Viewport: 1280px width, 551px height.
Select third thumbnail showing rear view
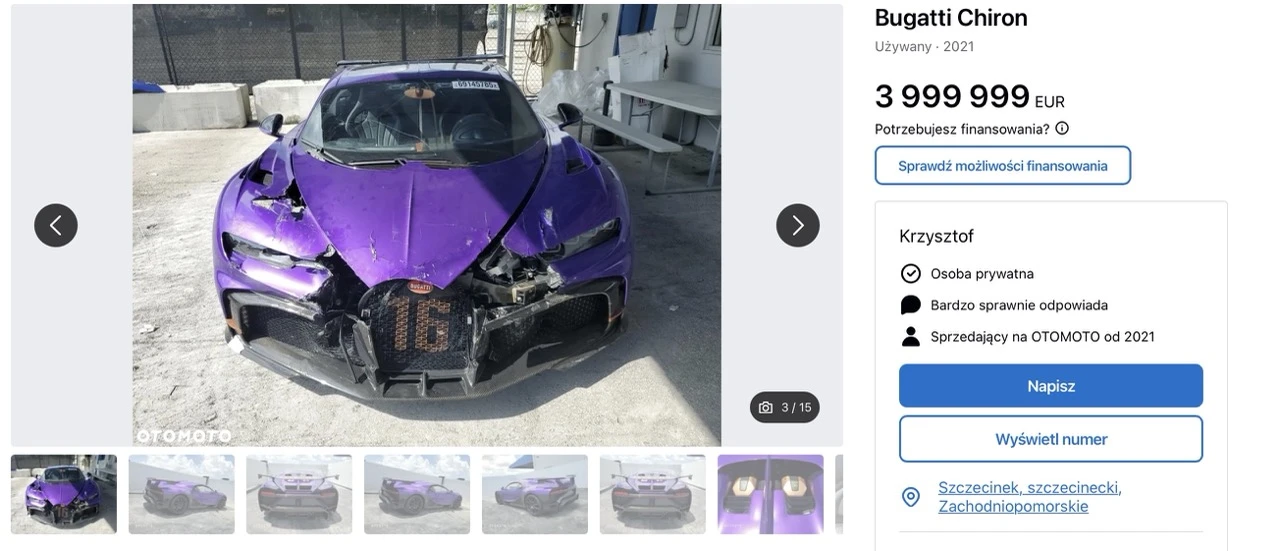[x=299, y=494]
